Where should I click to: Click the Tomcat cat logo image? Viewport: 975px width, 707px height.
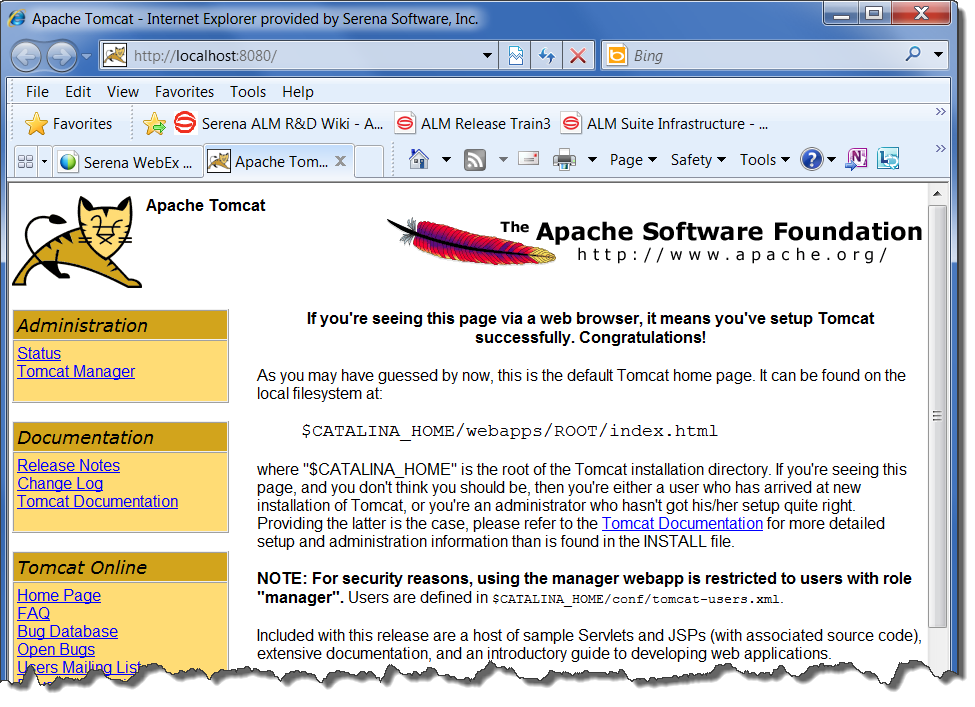coord(77,243)
